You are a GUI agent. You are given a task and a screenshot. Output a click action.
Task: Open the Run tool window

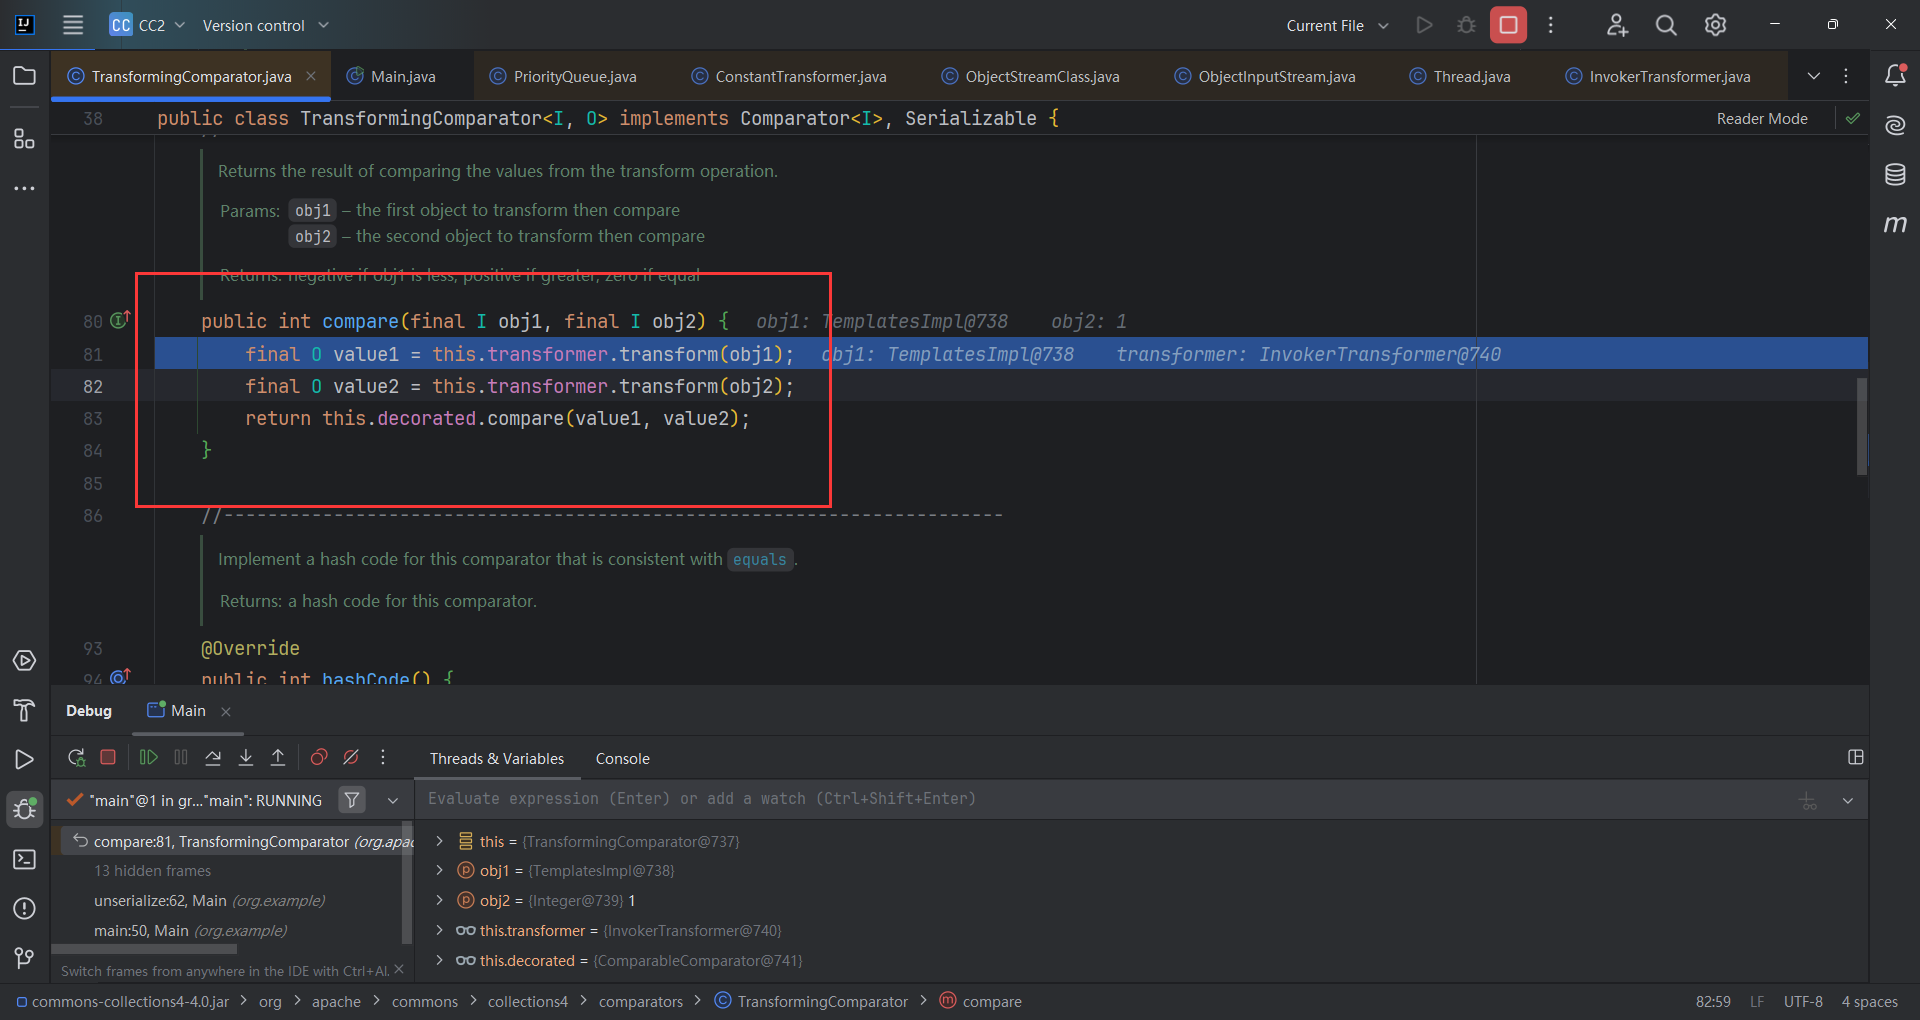24,760
